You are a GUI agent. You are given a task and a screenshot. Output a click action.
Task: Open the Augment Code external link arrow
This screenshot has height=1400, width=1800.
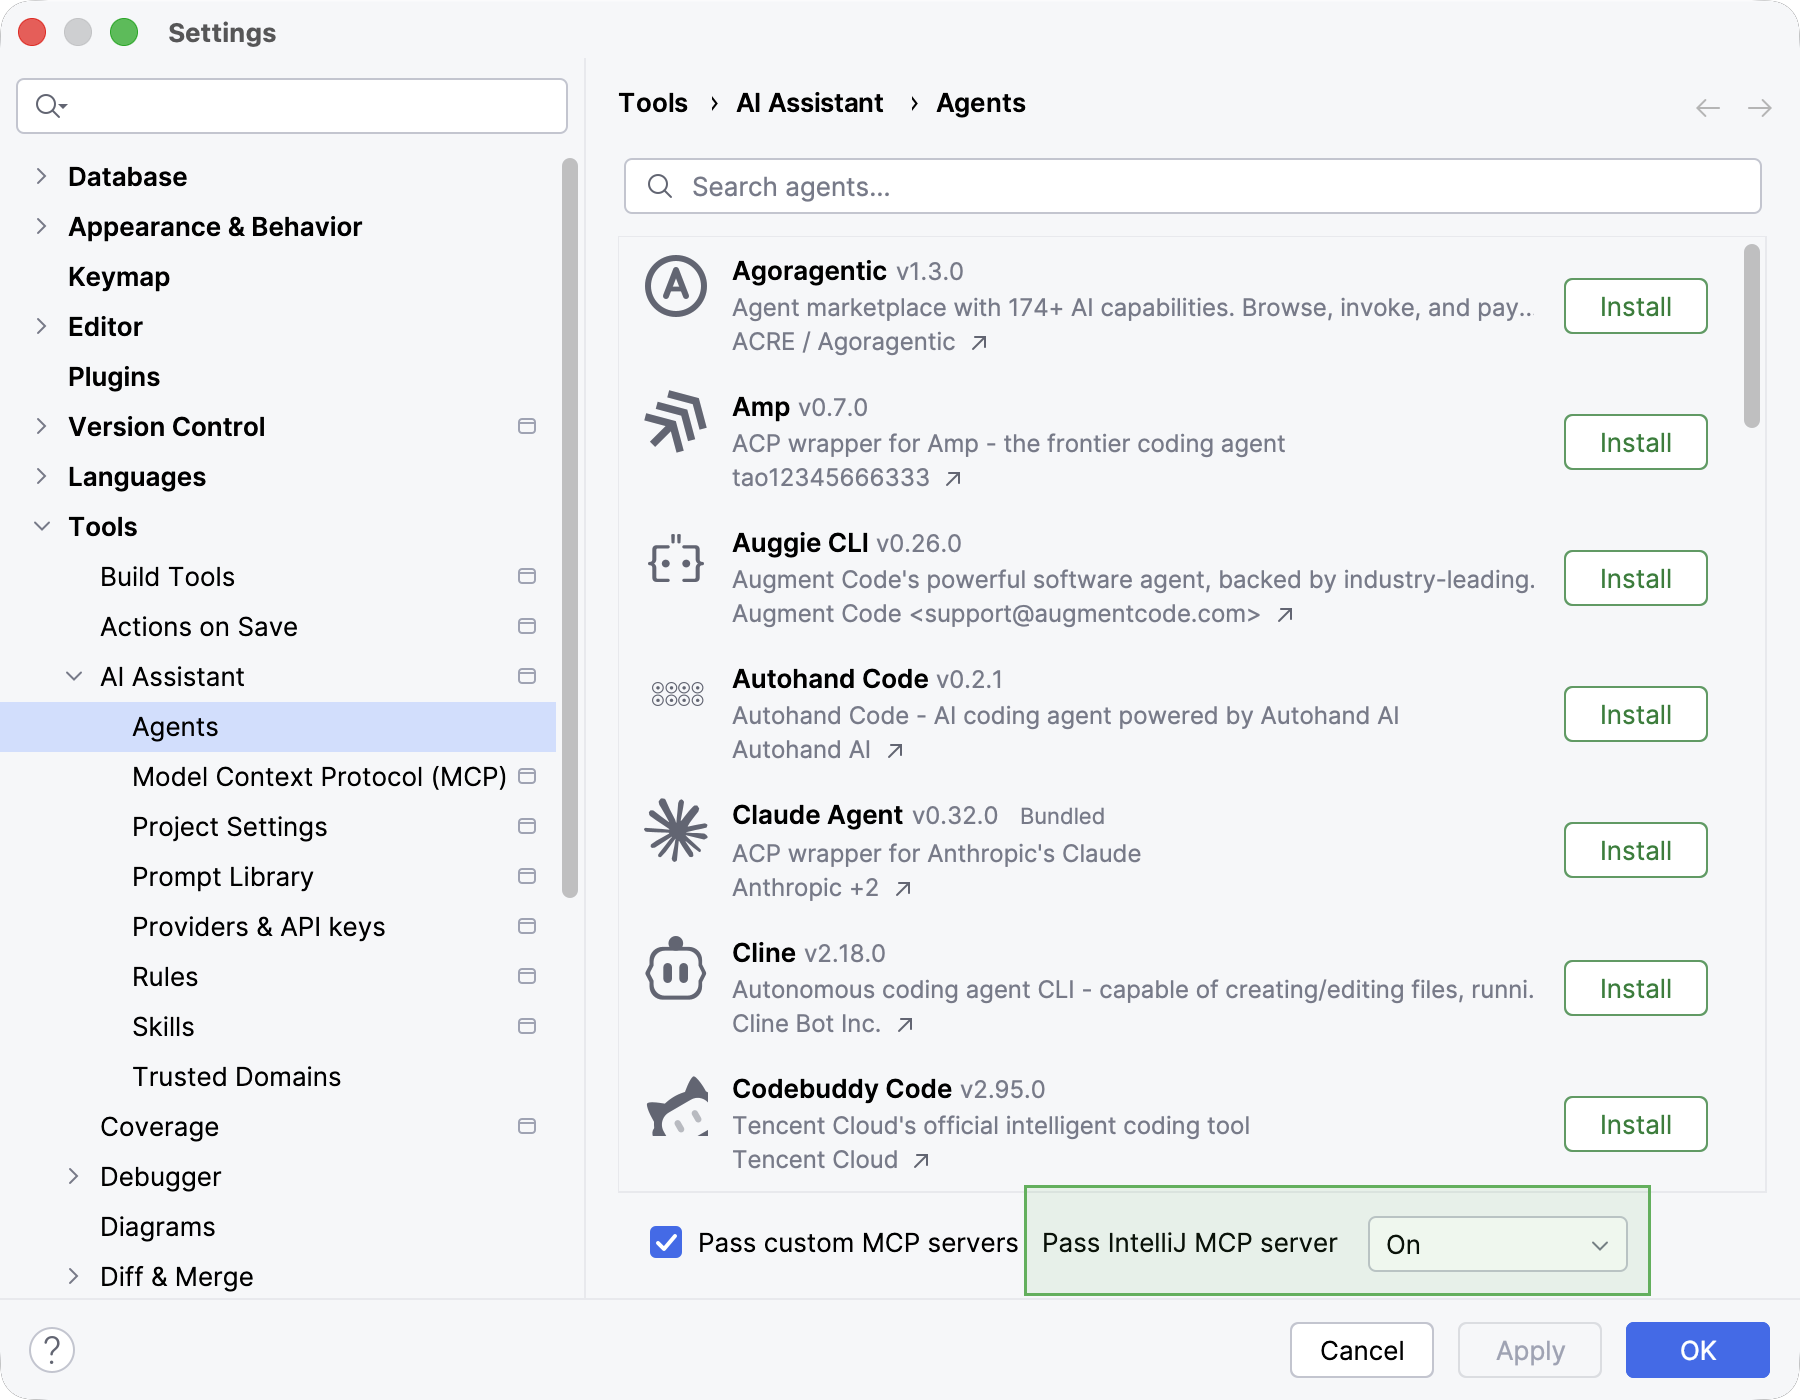[1285, 615]
